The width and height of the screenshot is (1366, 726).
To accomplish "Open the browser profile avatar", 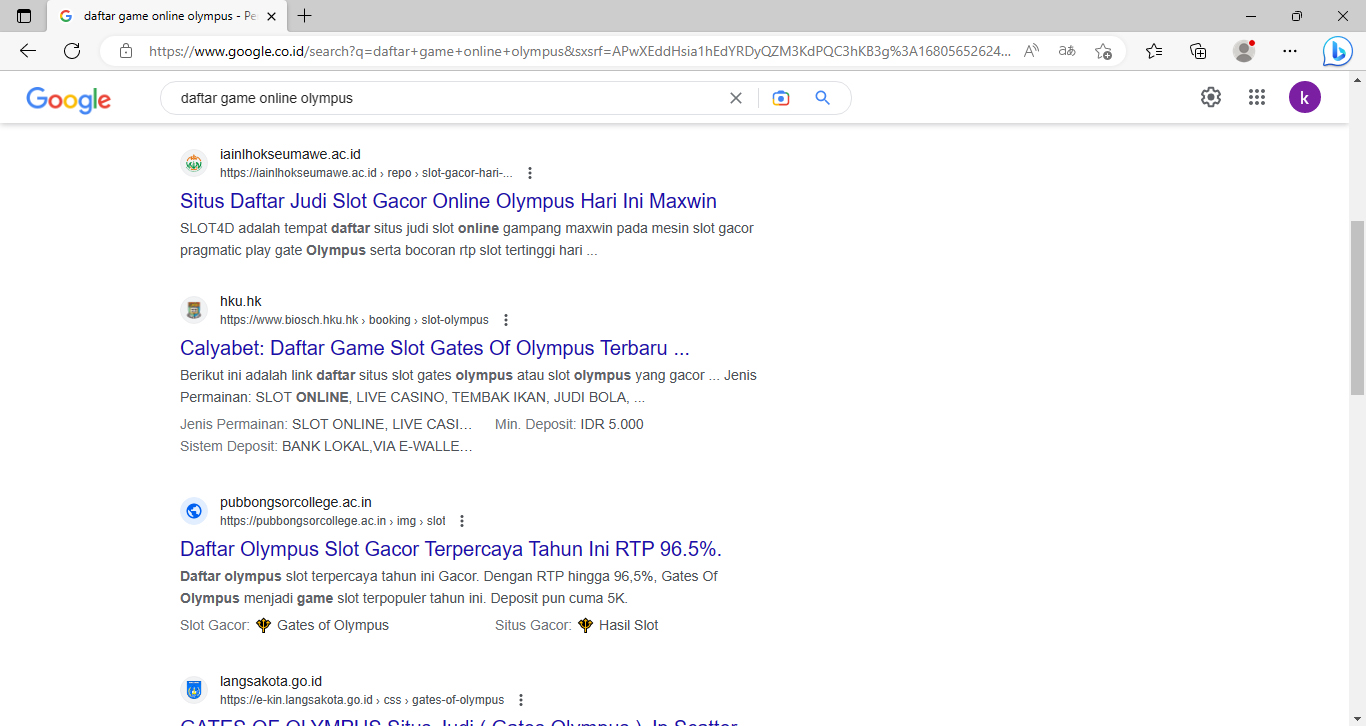I will tap(1244, 51).
